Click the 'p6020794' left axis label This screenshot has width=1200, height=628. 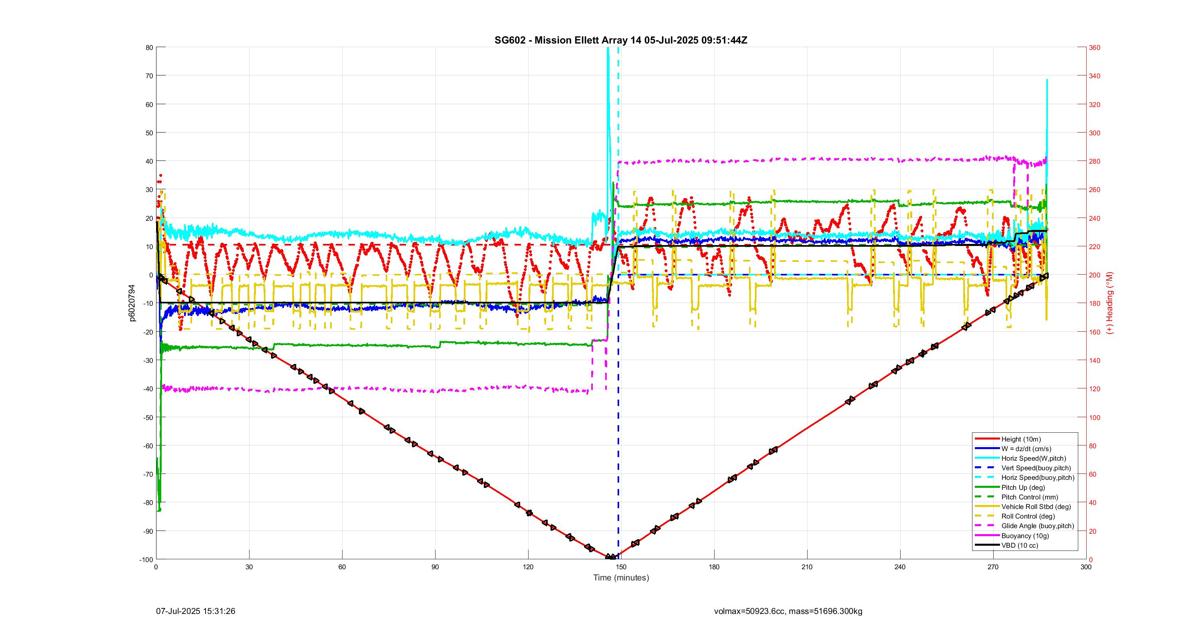[131, 303]
